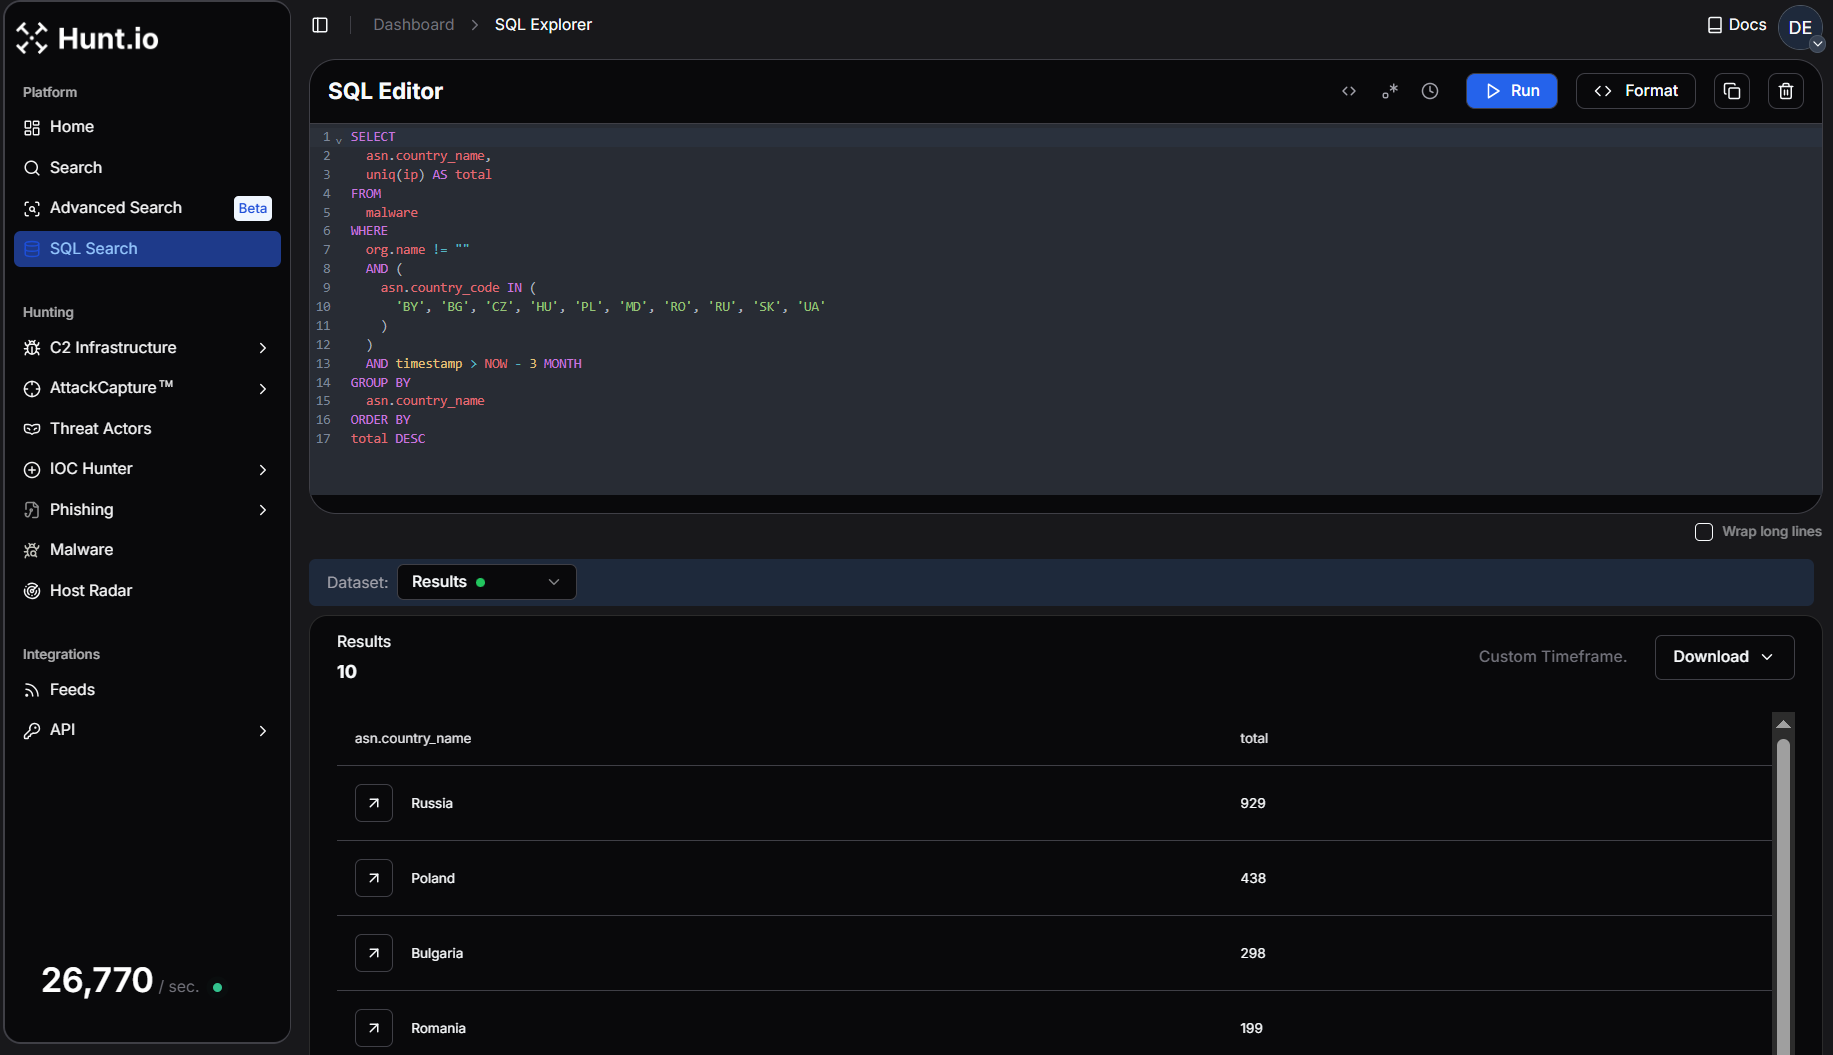1833x1055 pixels.
Task: Click the Host Radar icon
Action: [32, 591]
